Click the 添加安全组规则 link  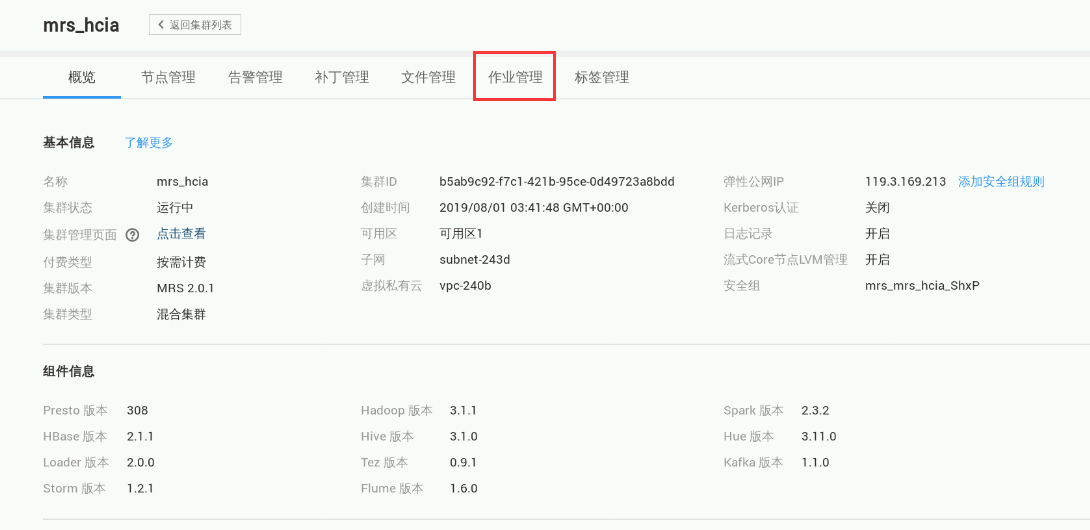point(1001,182)
